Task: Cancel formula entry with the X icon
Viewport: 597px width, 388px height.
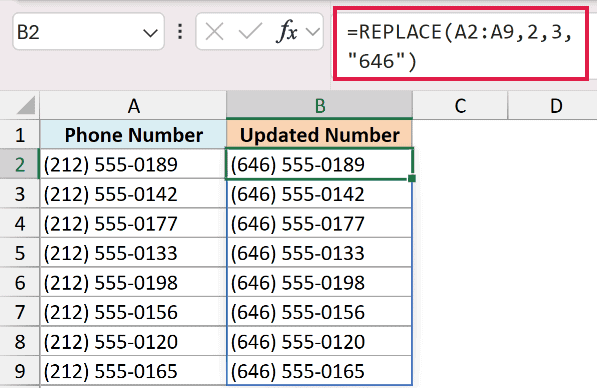Action: pos(214,32)
